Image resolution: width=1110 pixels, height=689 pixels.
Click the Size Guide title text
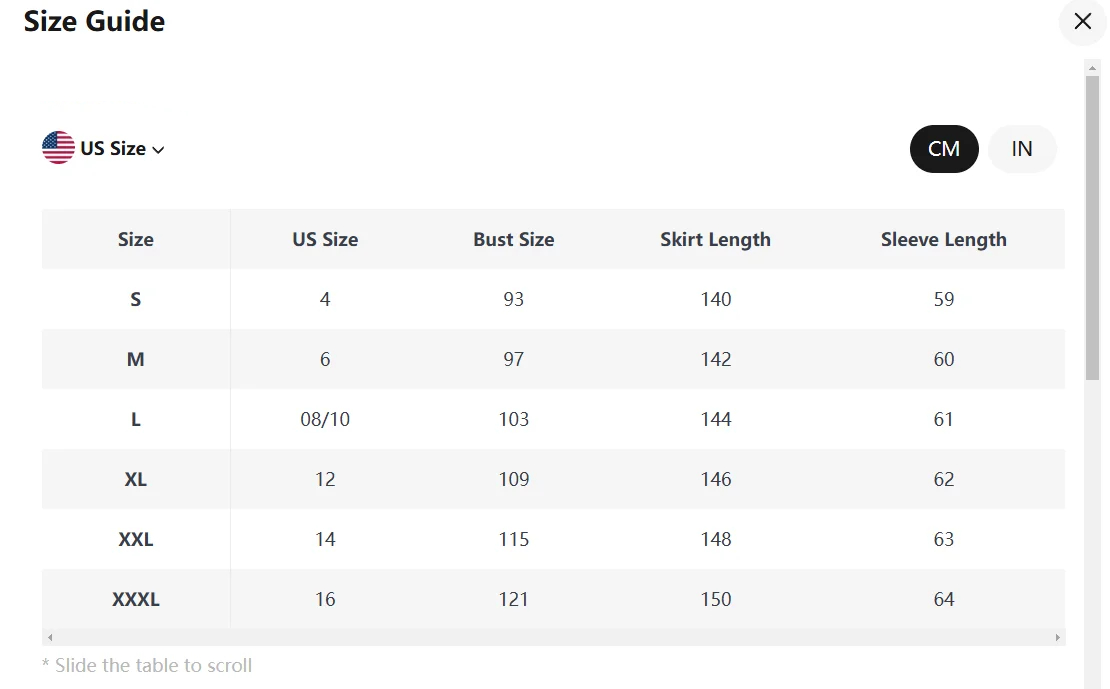[x=94, y=21]
